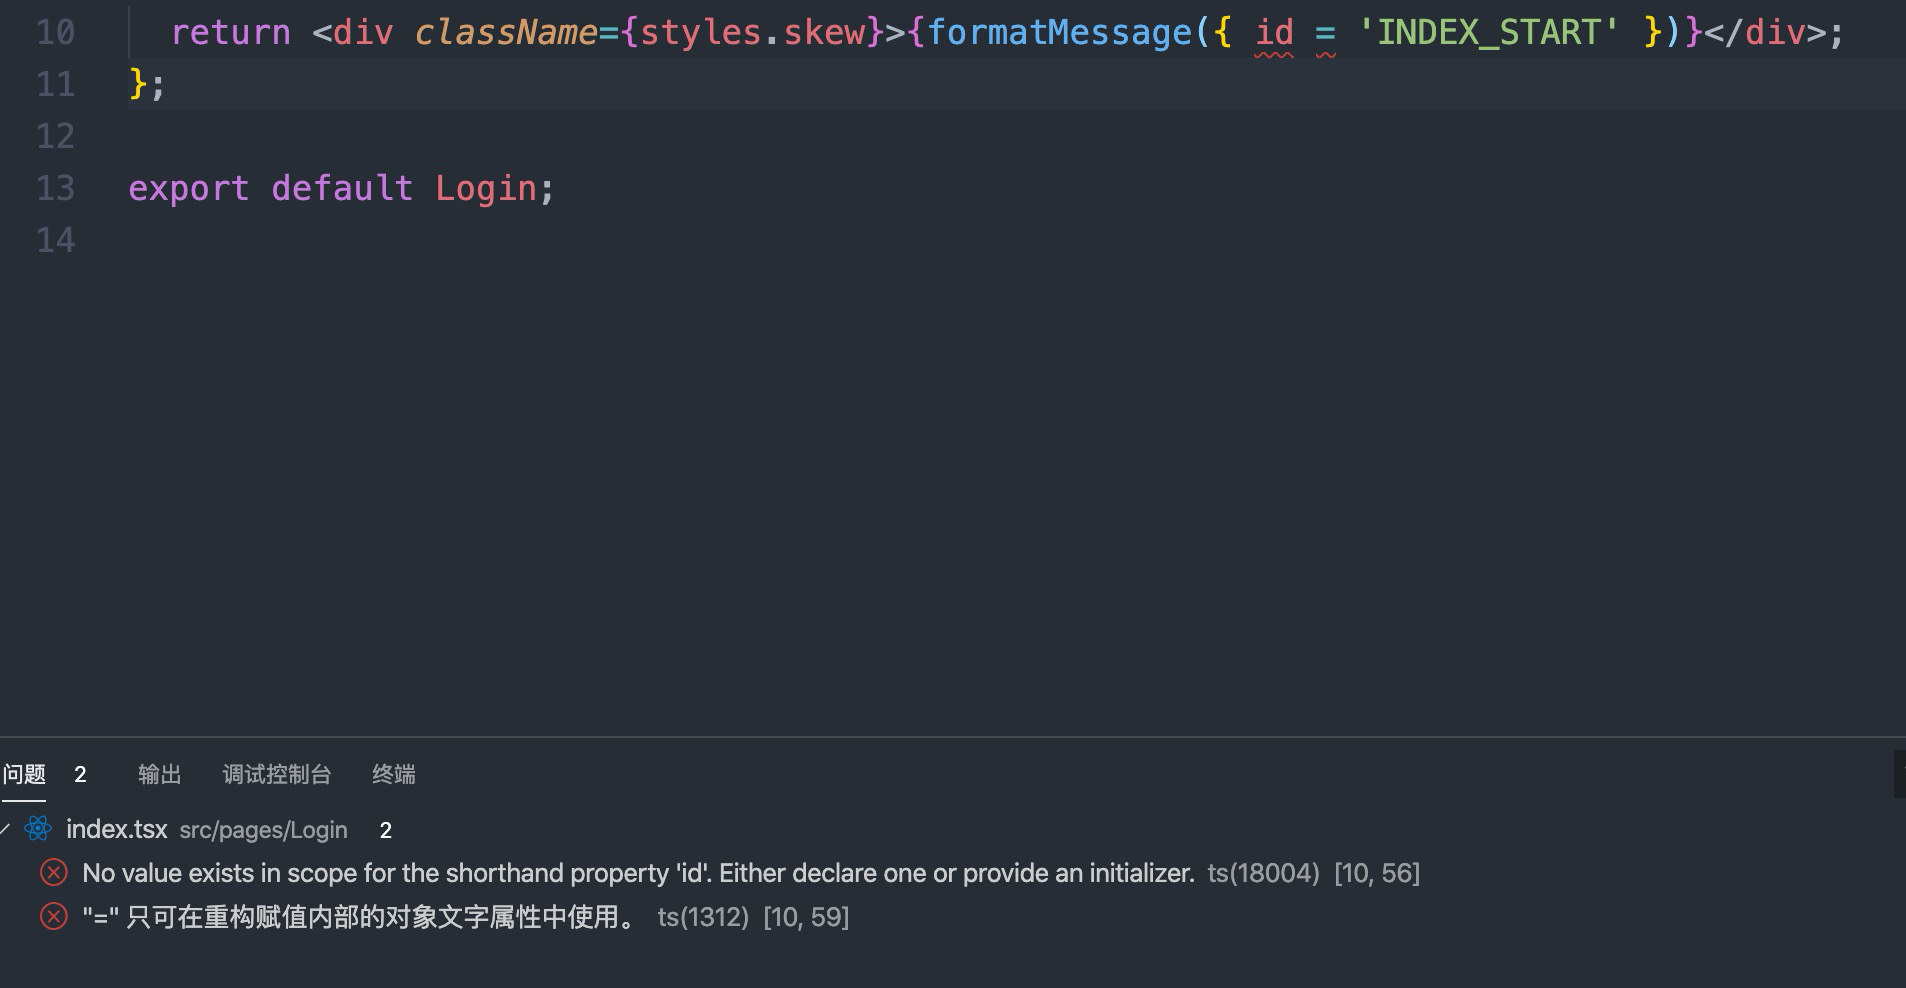Click the React icon next to index.tsx
The width and height of the screenshot is (1906, 988).
point(38,829)
